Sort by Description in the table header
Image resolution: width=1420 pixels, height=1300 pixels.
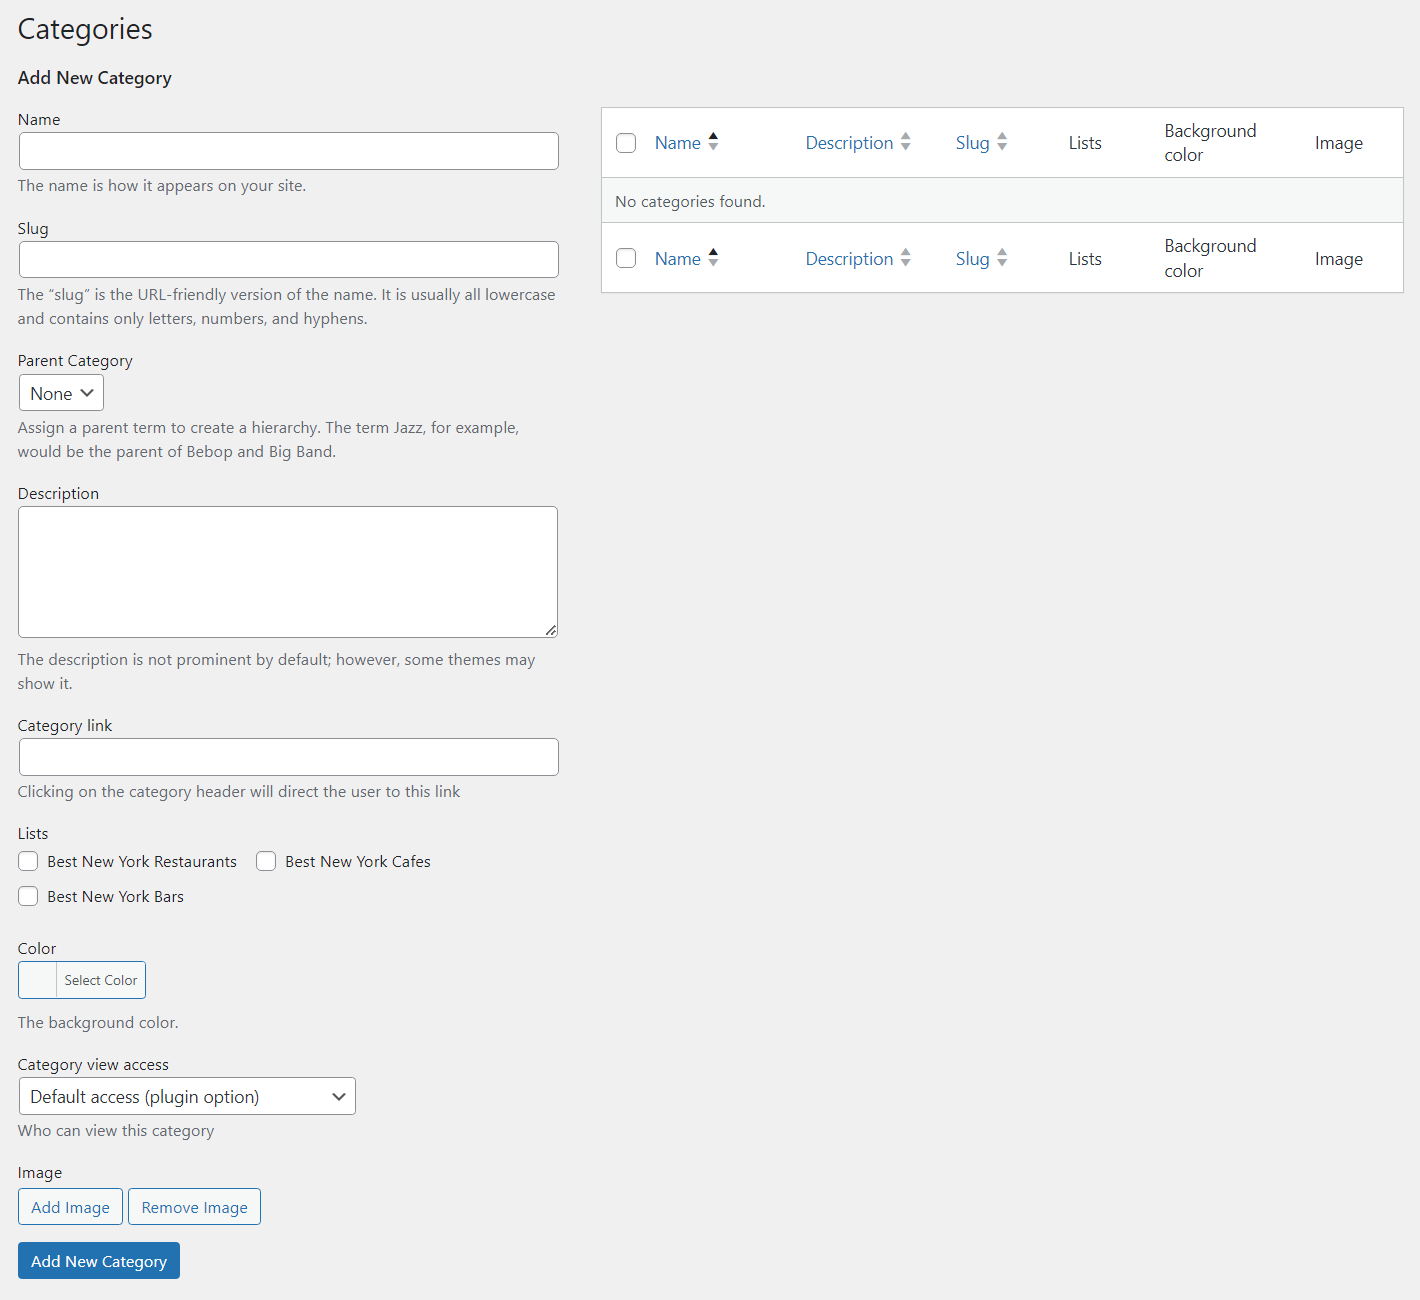click(849, 143)
